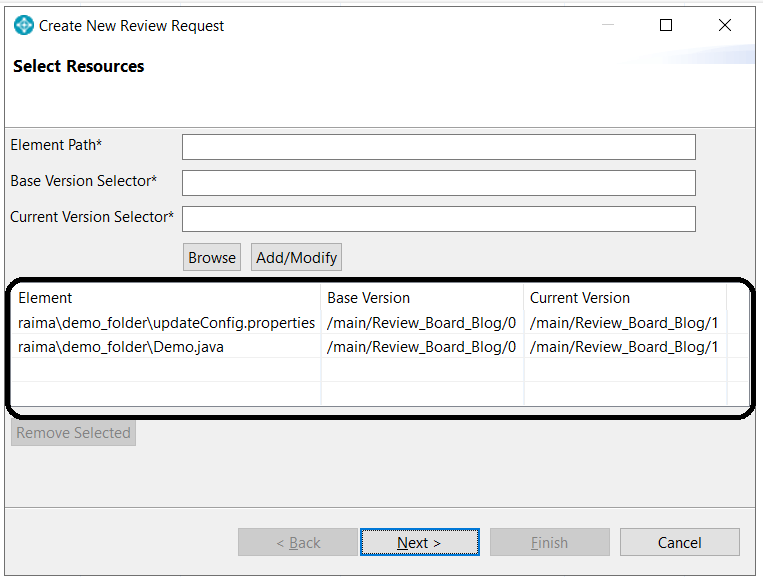The height and width of the screenshot is (577, 763).
Task: Click the Current Version Selector field
Action: point(438,219)
